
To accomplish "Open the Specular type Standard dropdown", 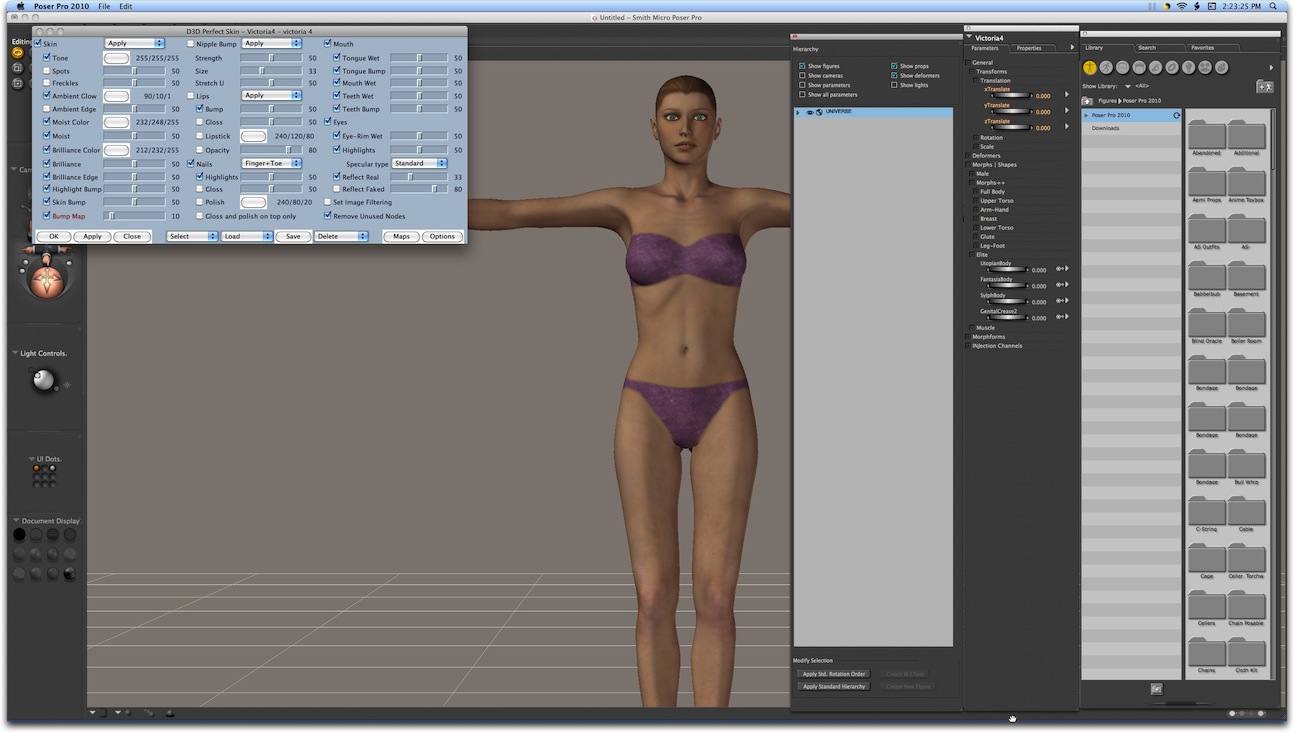I will (x=419, y=163).
